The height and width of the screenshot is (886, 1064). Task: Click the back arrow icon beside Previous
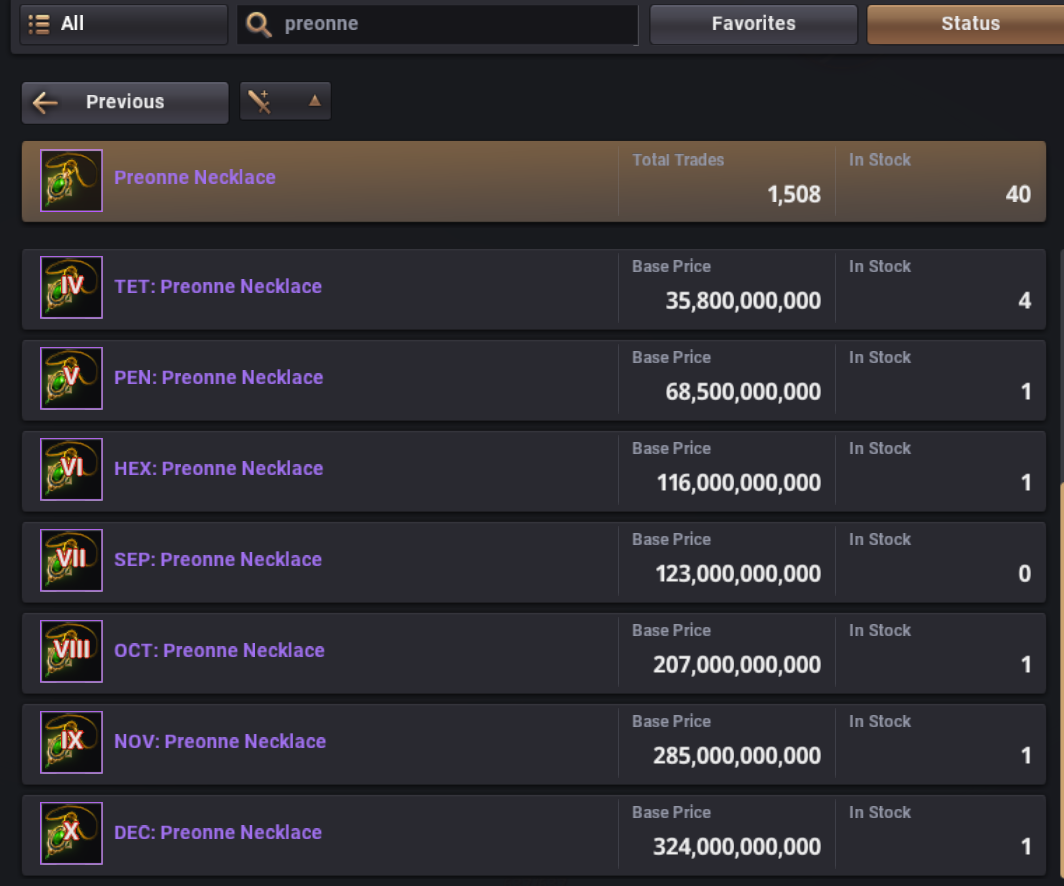click(x=45, y=102)
